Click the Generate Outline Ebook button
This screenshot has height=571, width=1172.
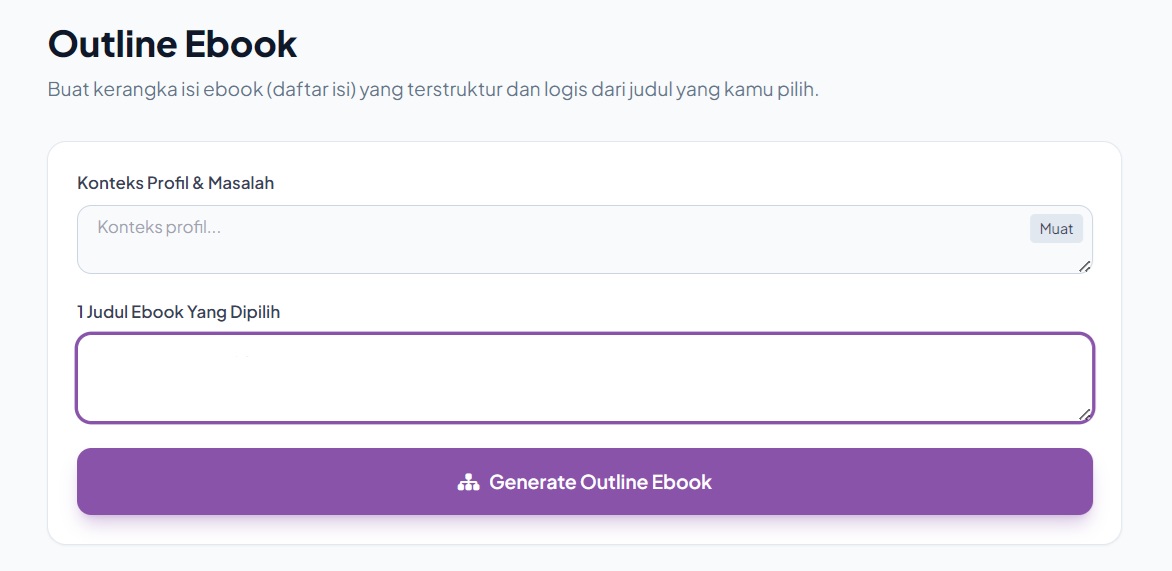585,481
